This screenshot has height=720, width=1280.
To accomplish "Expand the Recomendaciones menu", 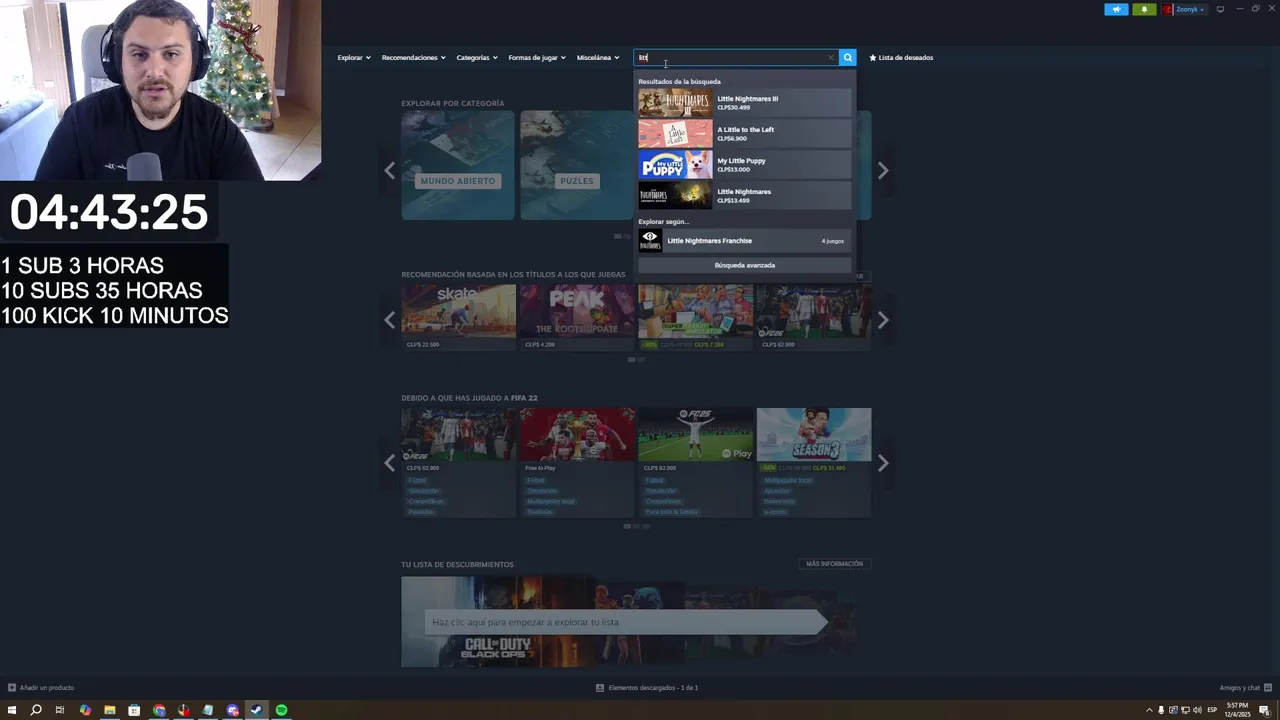I will click(x=413, y=57).
